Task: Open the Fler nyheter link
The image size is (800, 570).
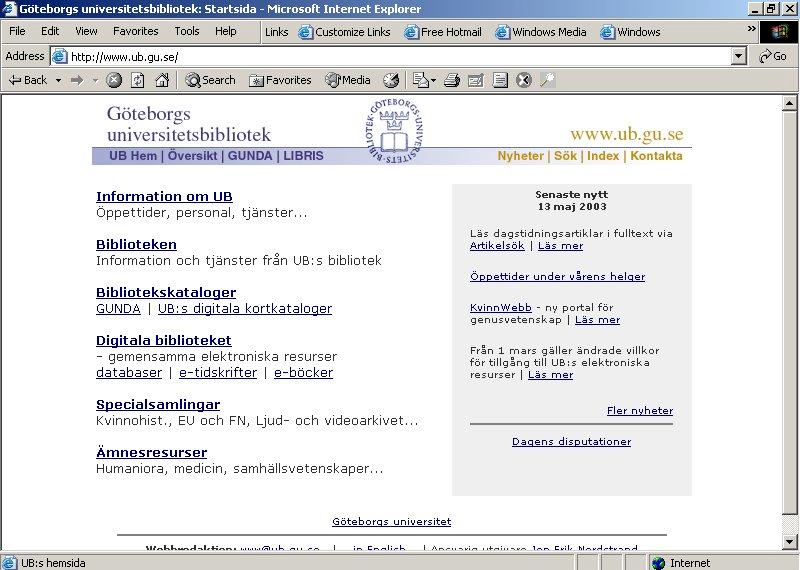Action: pyautogui.click(x=640, y=411)
